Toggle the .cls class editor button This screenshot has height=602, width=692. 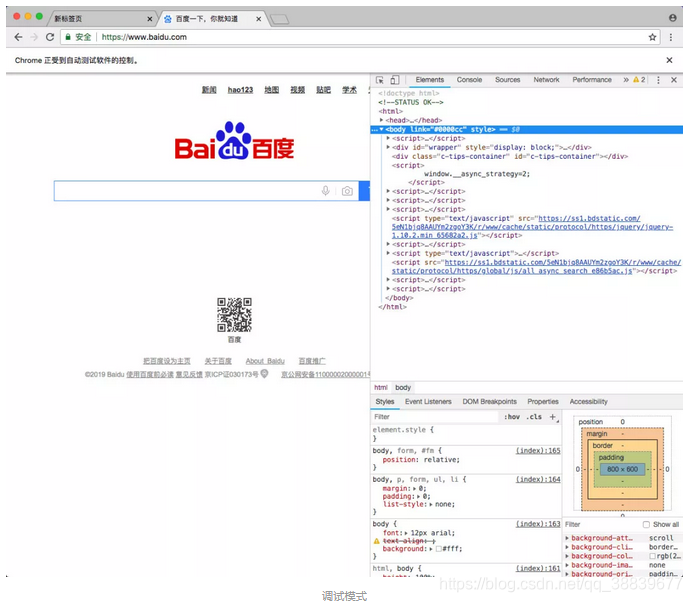(x=534, y=417)
